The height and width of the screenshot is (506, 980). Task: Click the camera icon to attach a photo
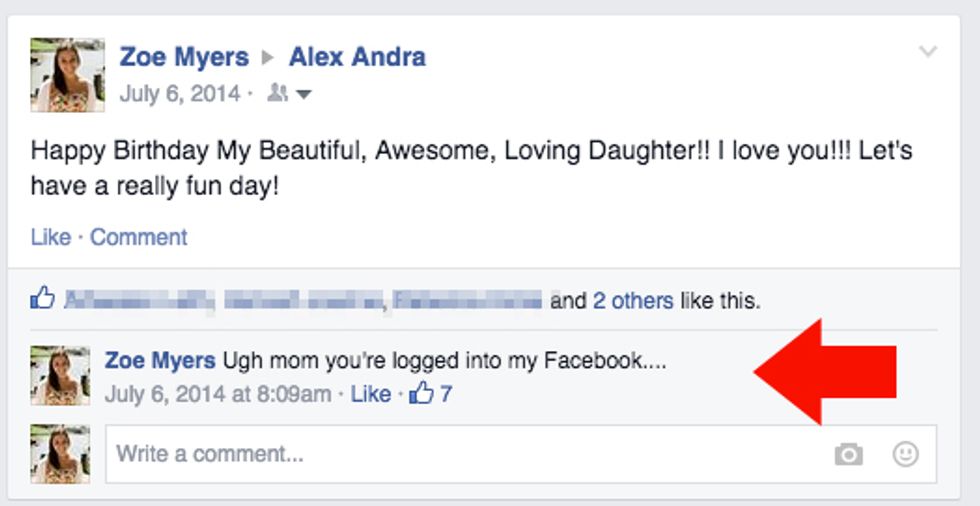[848, 455]
